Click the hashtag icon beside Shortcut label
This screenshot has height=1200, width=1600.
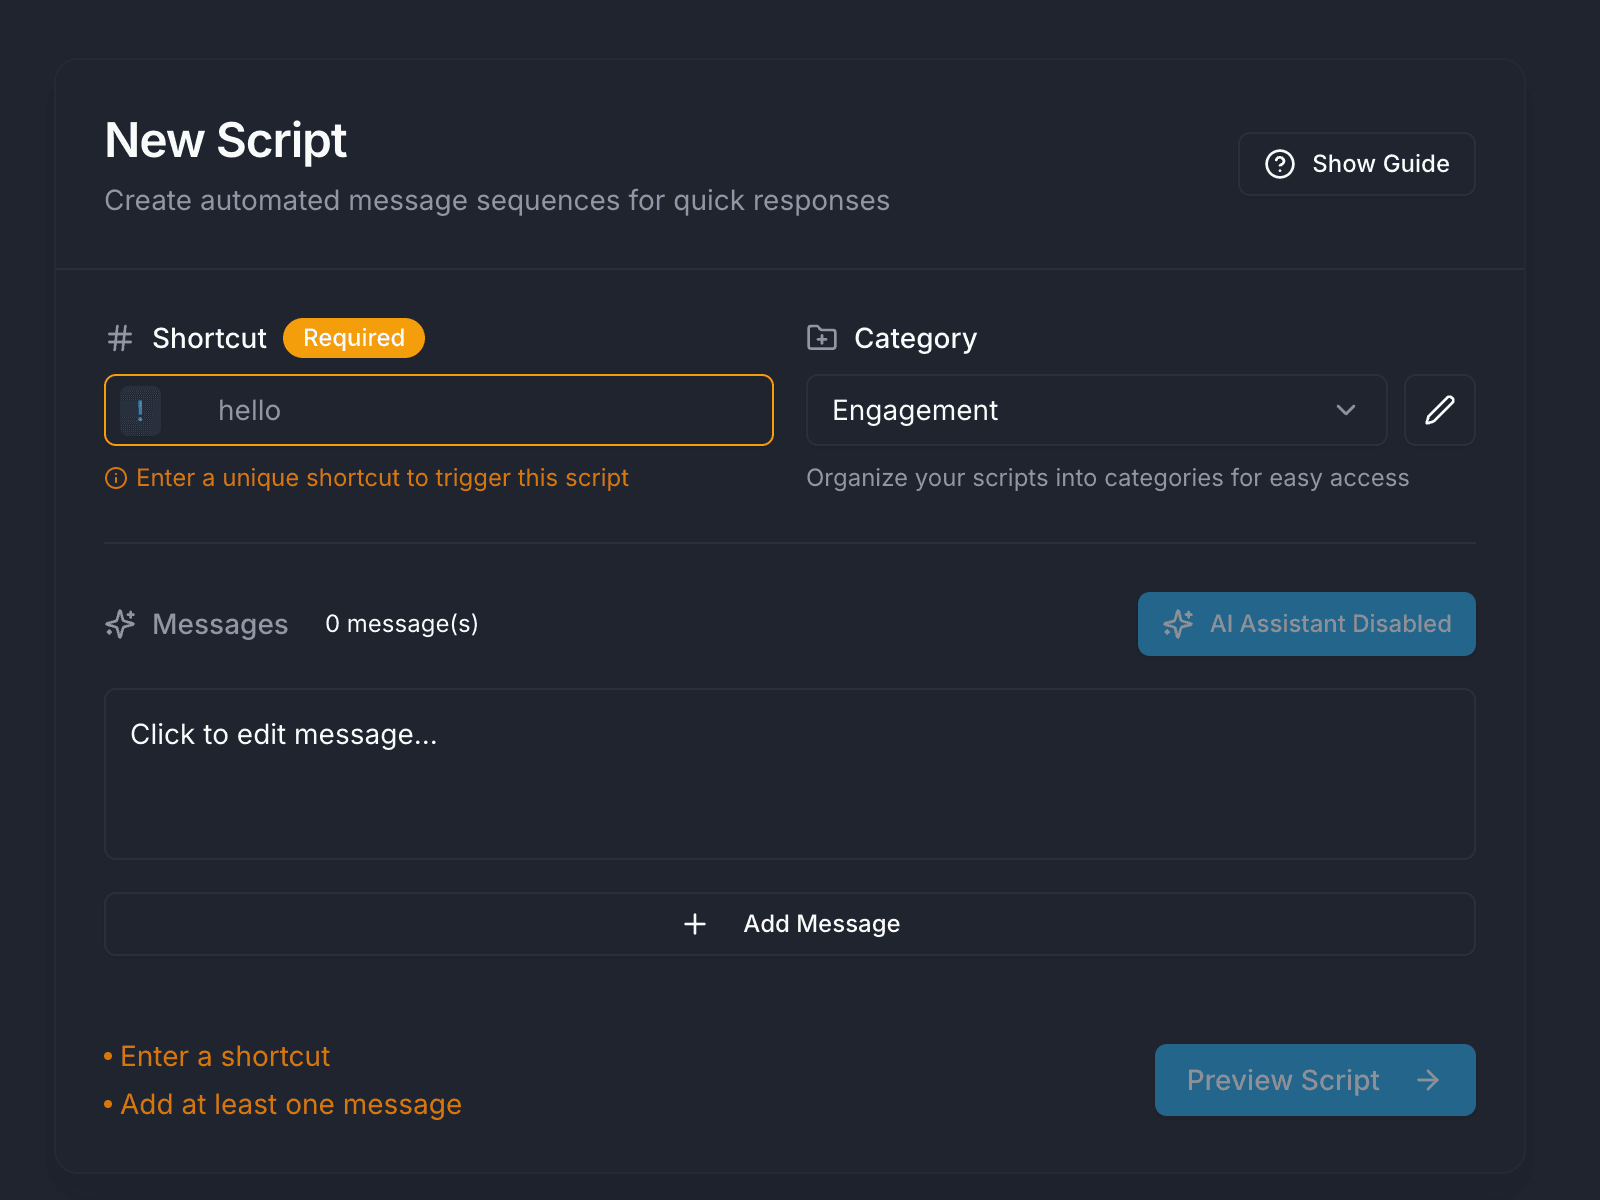coord(119,338)
